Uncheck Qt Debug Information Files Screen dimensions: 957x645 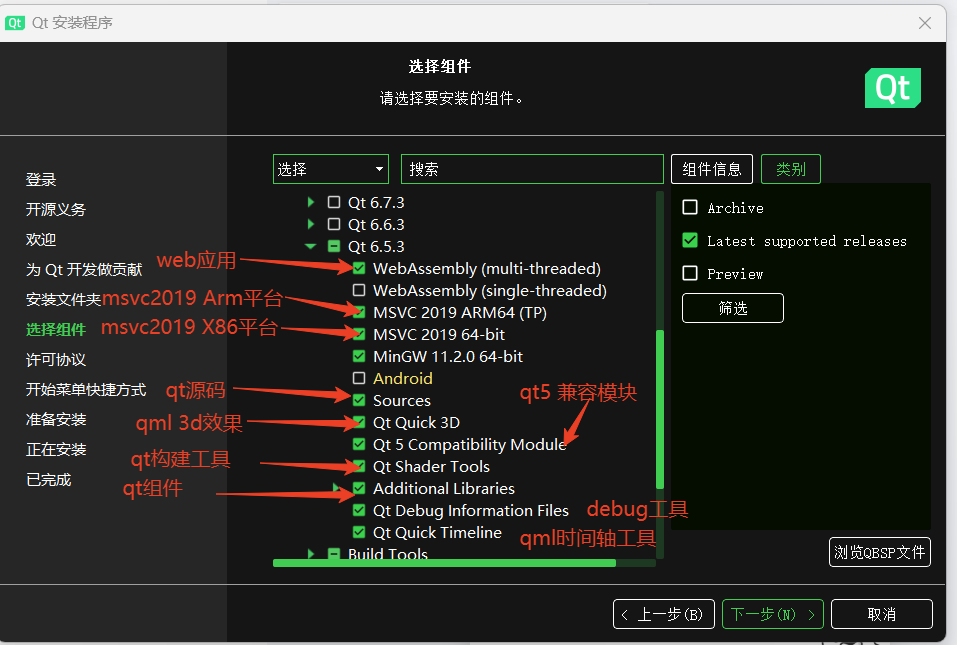359,510
